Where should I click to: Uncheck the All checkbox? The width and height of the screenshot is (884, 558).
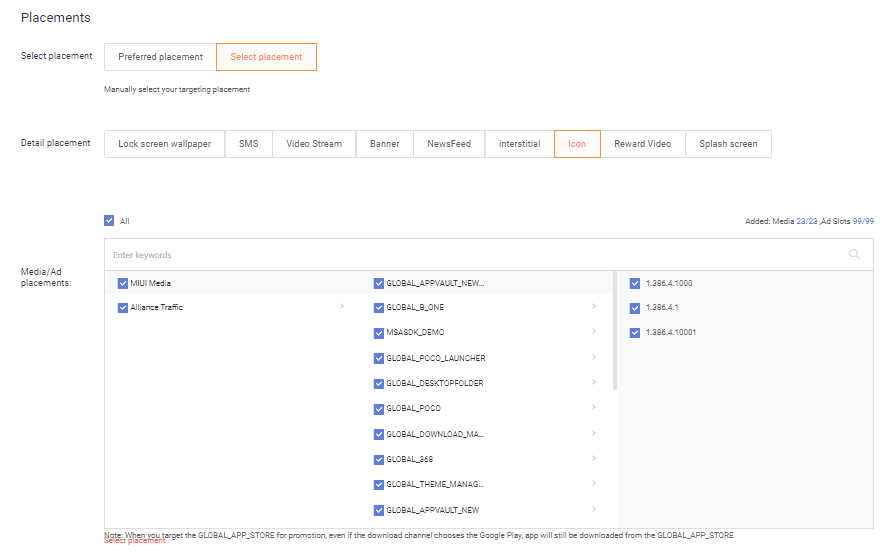point(109,221)
